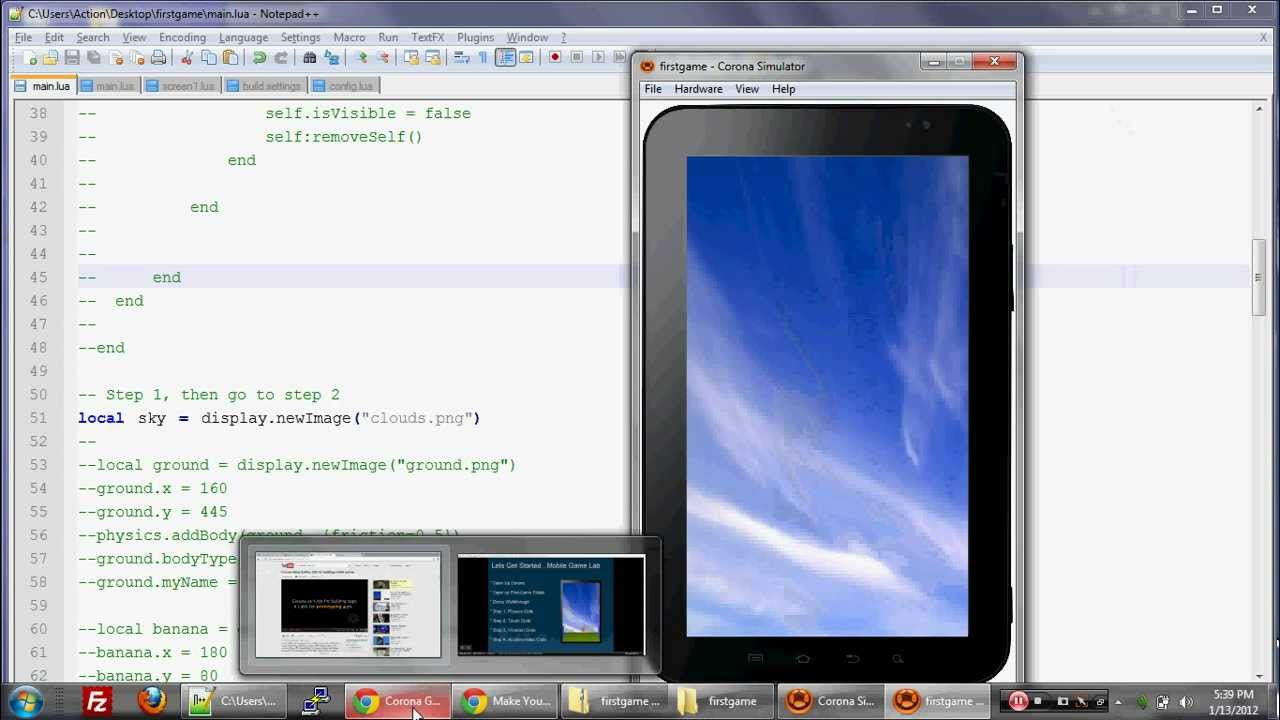Open the File menu in Notepad++

[23, 37]
